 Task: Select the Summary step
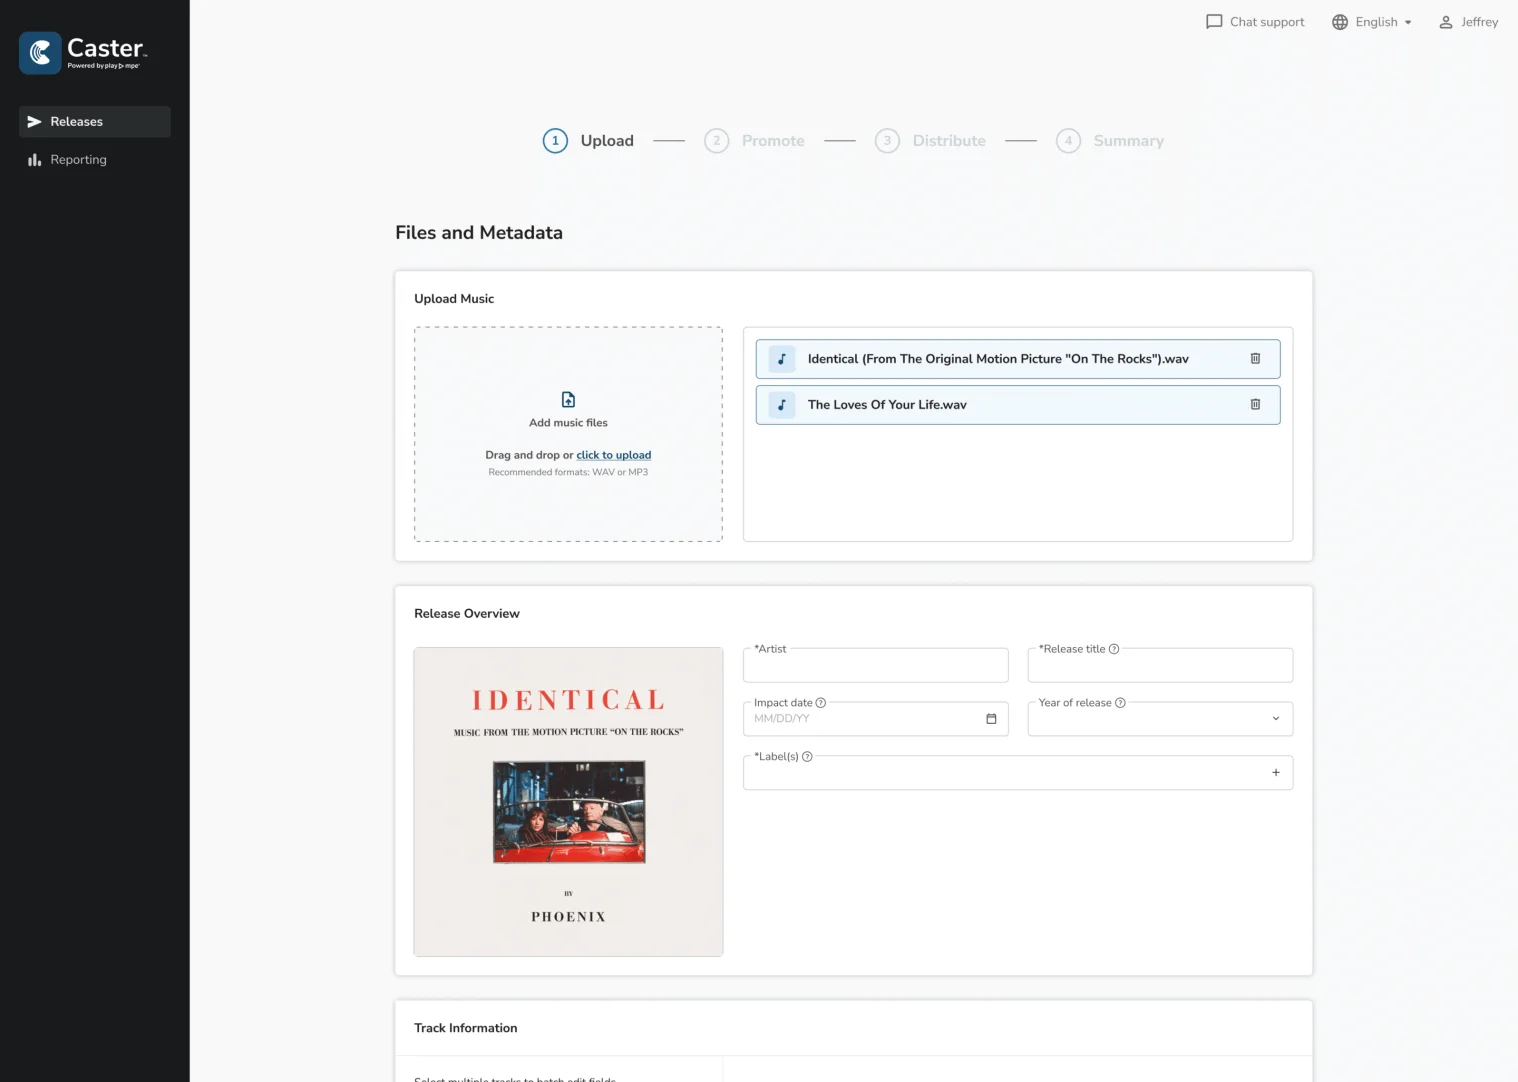[1128, 140]
